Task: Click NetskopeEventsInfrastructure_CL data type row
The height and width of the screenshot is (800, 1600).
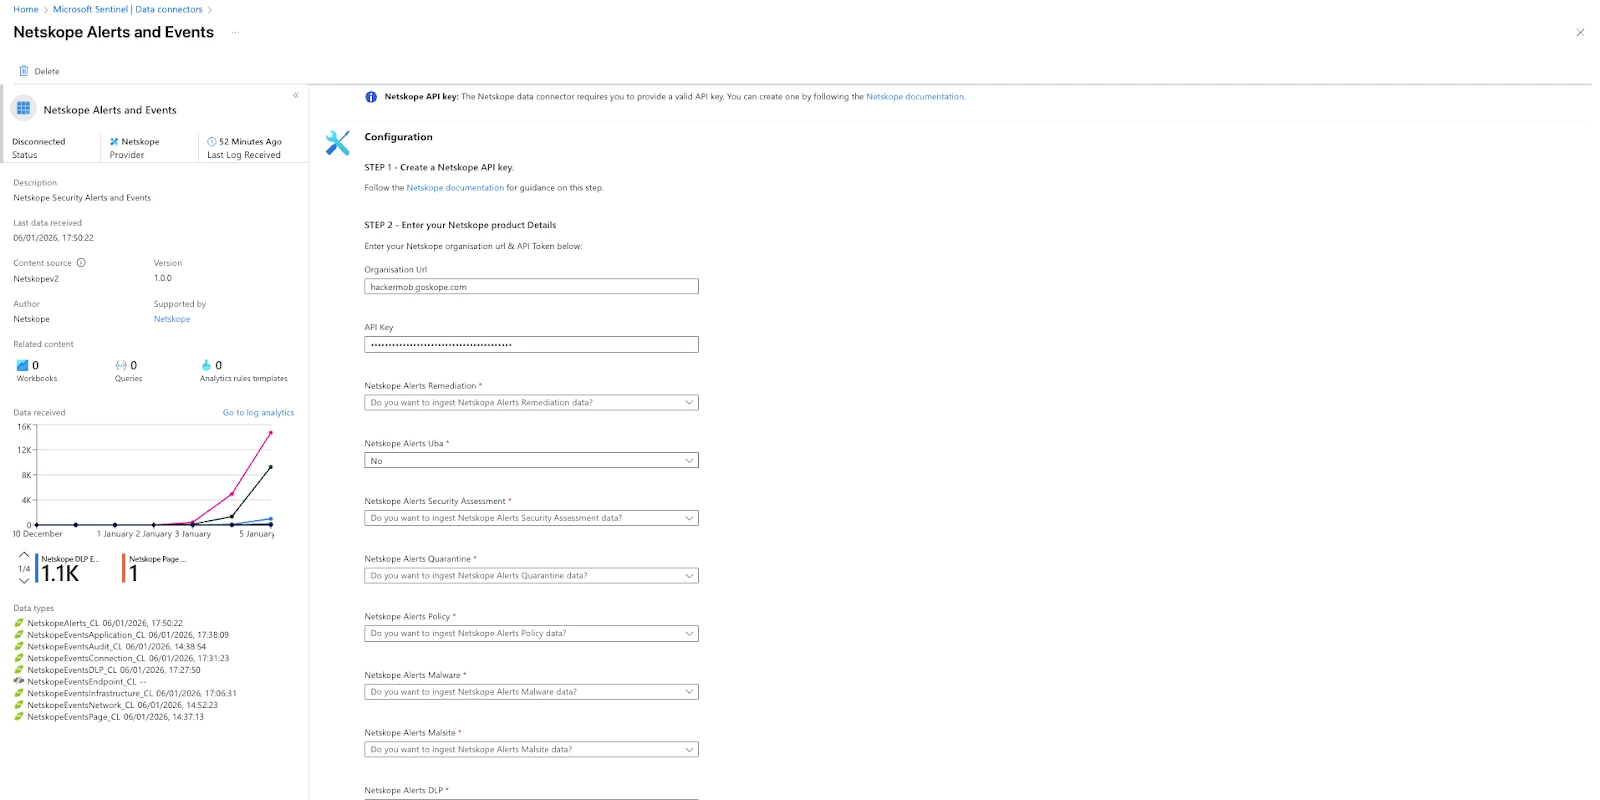Action: tap(125, 693)
